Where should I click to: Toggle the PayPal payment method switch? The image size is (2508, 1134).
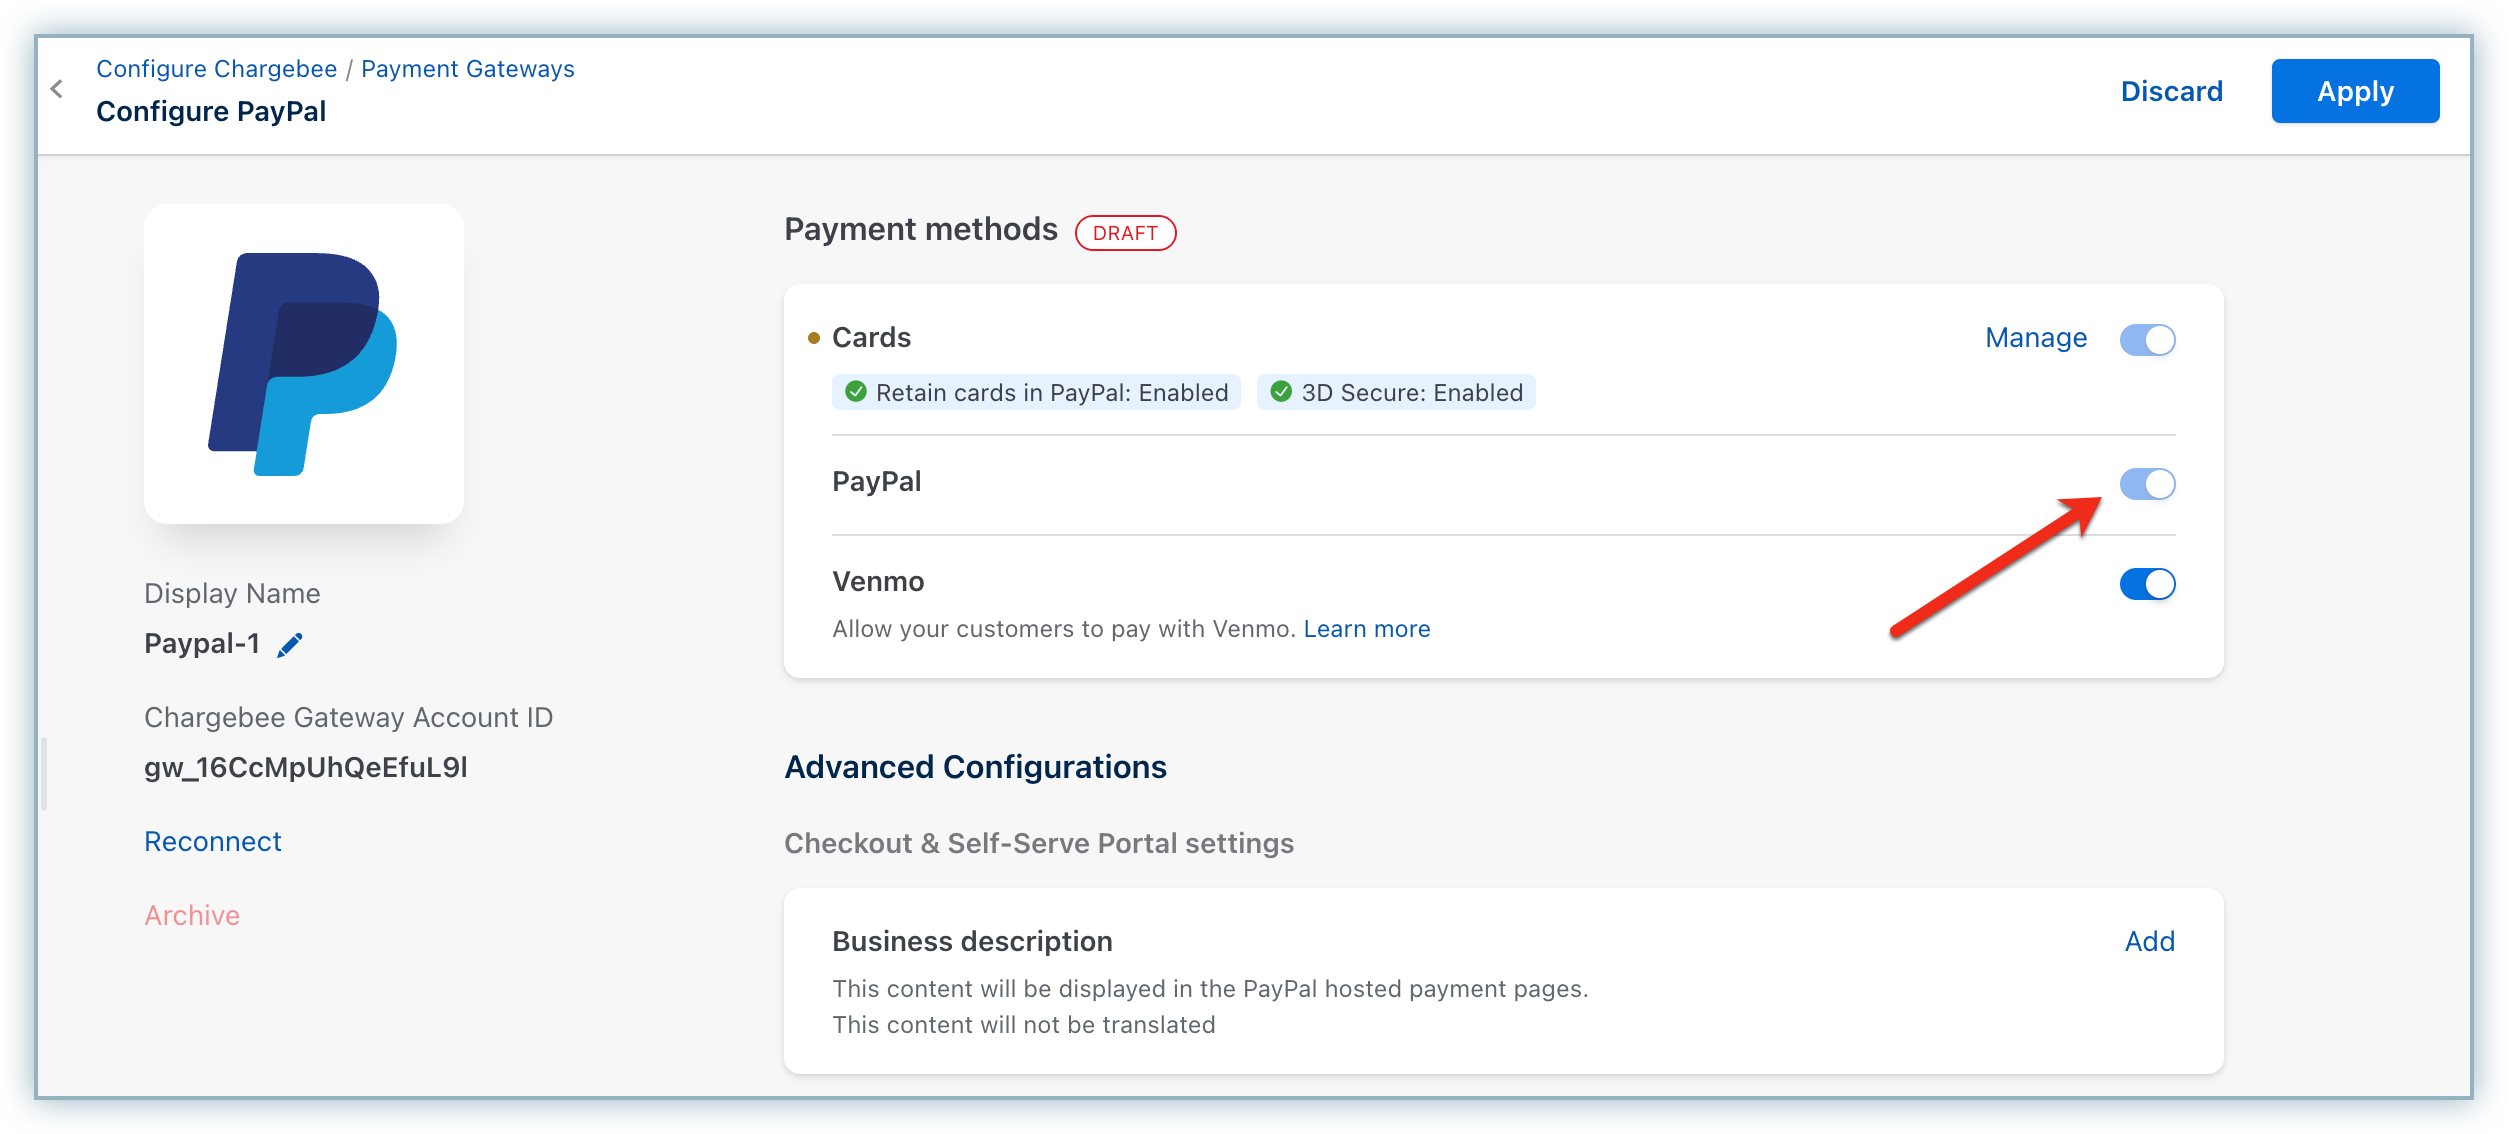pyautogui.click(x=2147, y=484)
